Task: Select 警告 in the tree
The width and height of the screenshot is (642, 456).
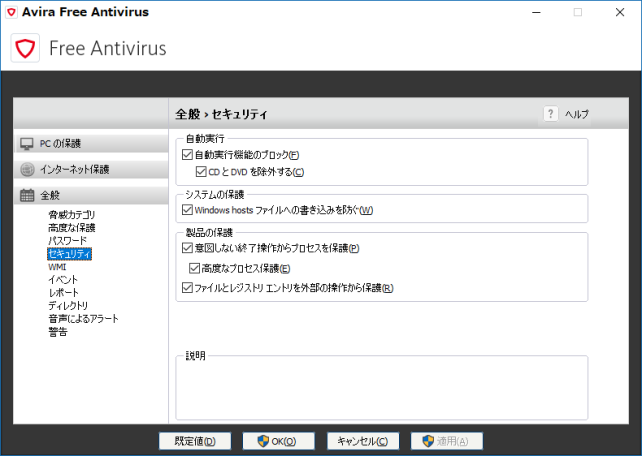Action: tap(58, 332)
